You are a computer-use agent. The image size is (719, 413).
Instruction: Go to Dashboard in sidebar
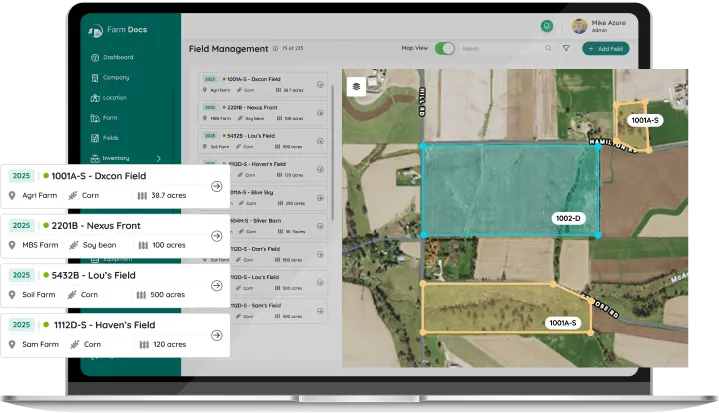[117, 57]
